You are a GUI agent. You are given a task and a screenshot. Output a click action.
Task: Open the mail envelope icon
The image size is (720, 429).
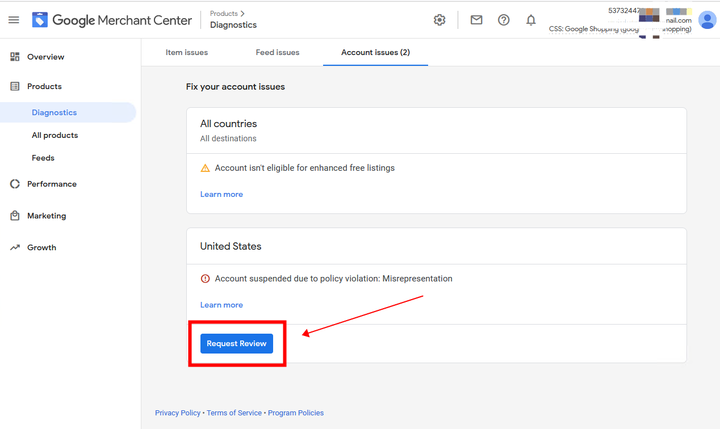tap(476, 20)
